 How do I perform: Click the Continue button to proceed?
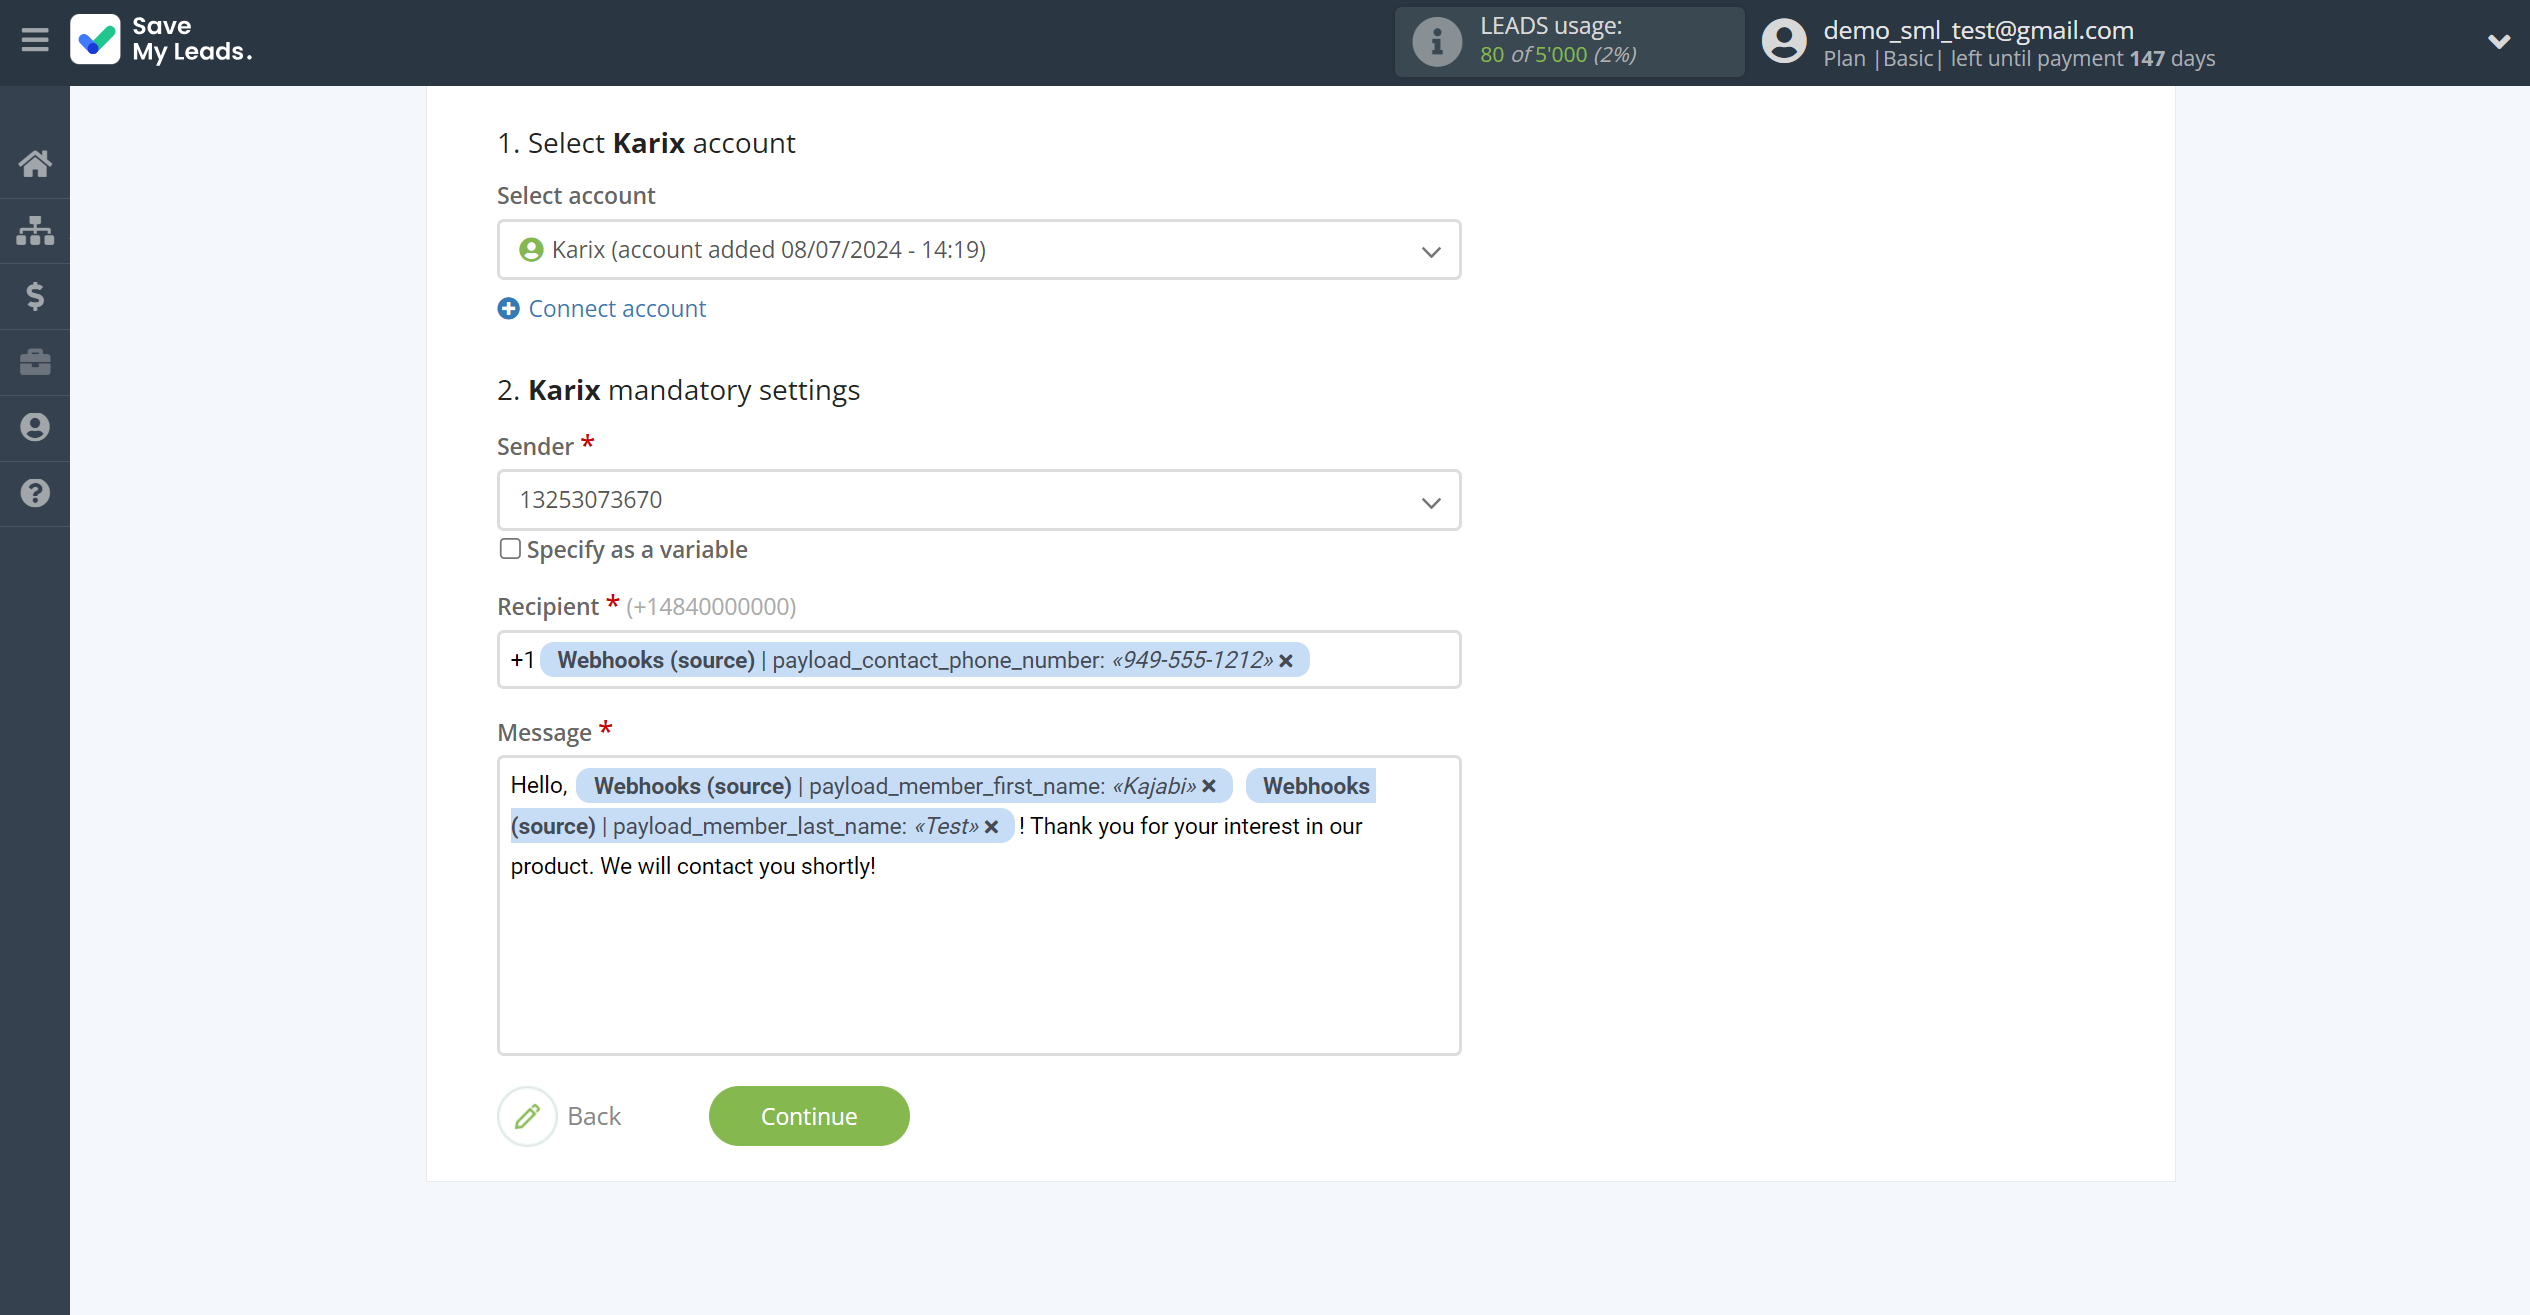point(810,1116)
